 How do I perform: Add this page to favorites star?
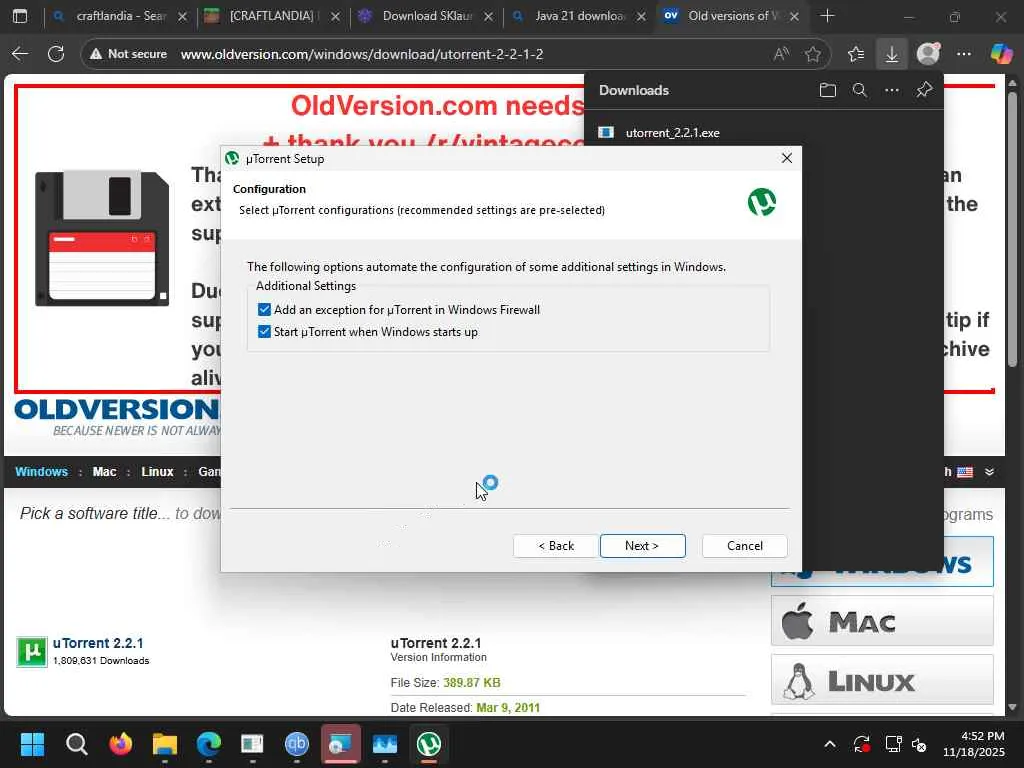tap(812, 54)
